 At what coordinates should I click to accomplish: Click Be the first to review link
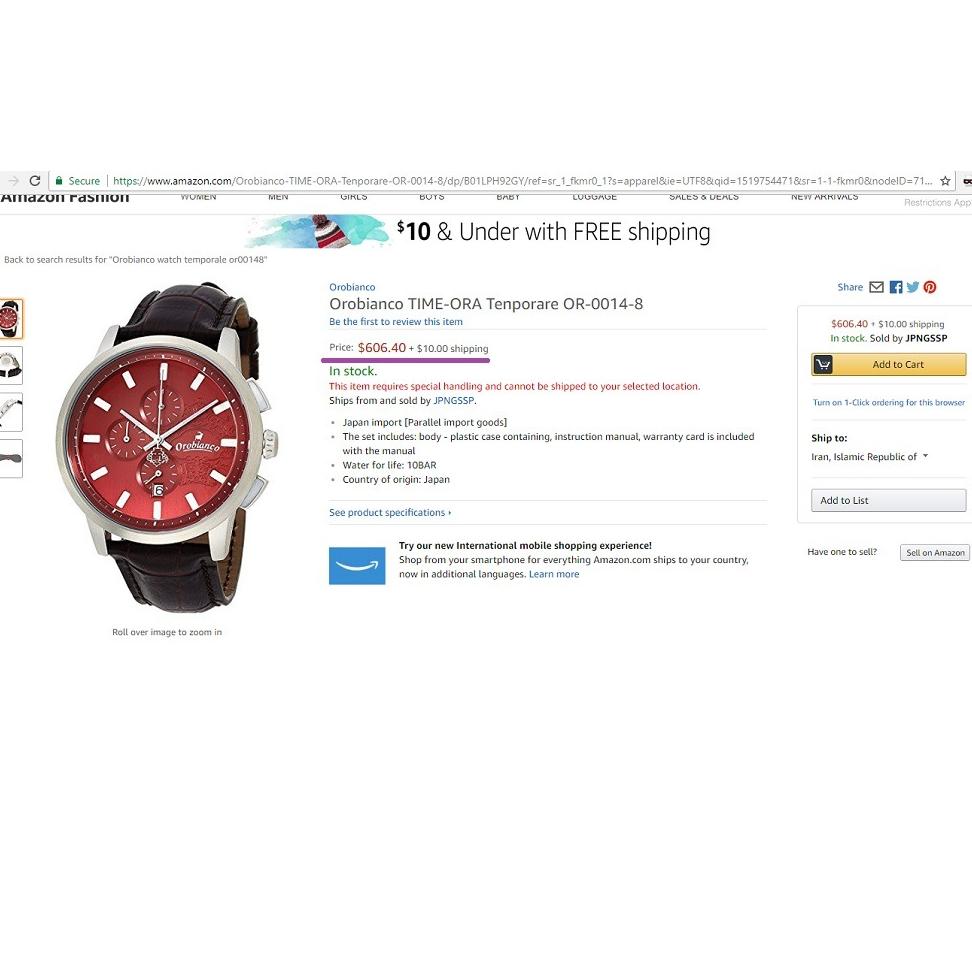(x=395, y=322)
